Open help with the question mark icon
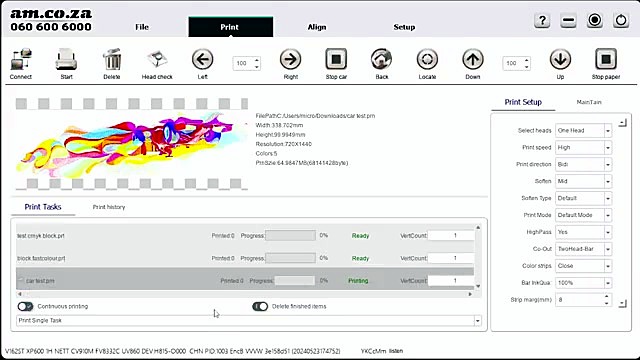640x360 pixels. pyautogui.click(x=542, y=20)
